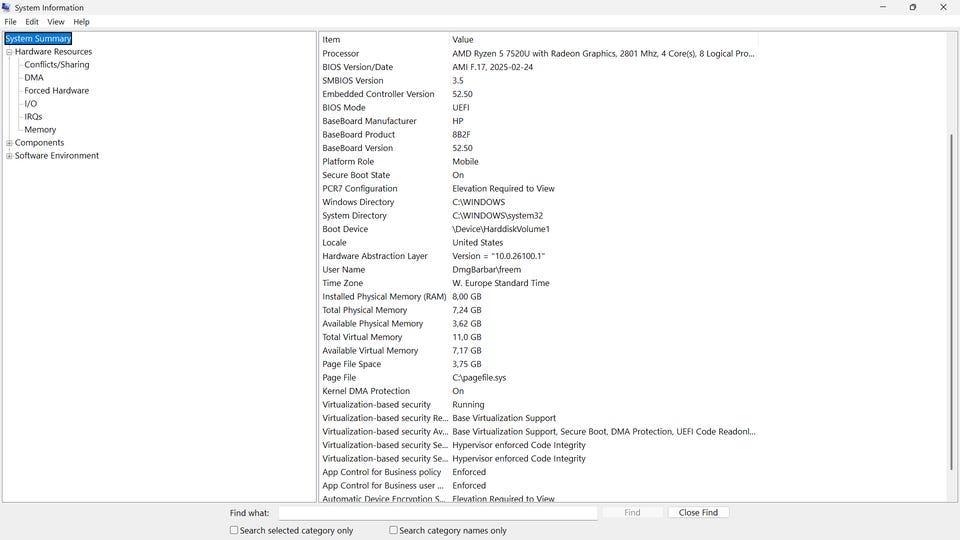The height and width of the screenshot is (540, 960).
Task: Minimize the System Information window
Action: click(x=883, y=7)
